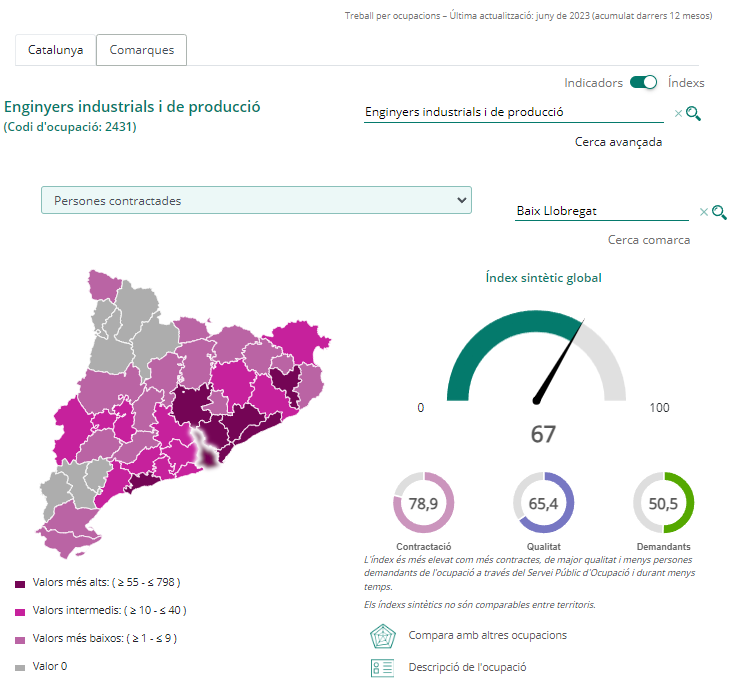Click the Enginyers industrials i de producció heading

(132, 107)
